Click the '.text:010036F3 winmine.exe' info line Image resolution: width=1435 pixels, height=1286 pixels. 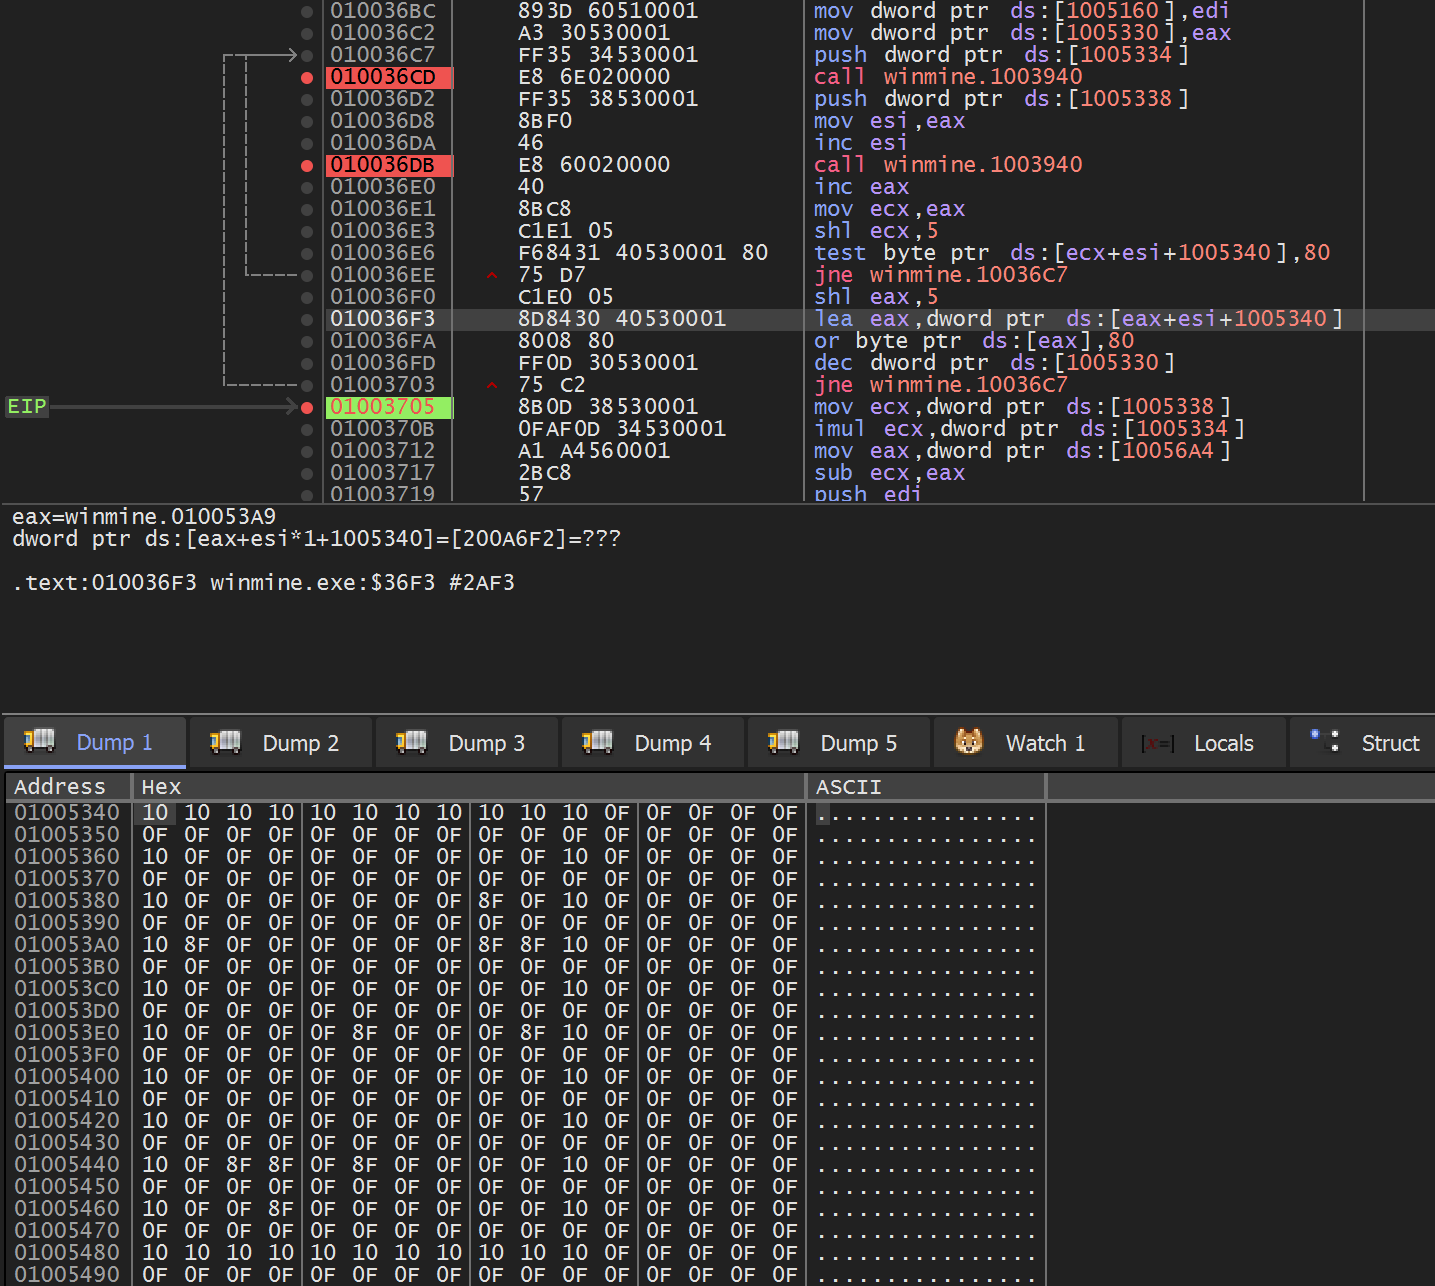(x=264, y=583)
